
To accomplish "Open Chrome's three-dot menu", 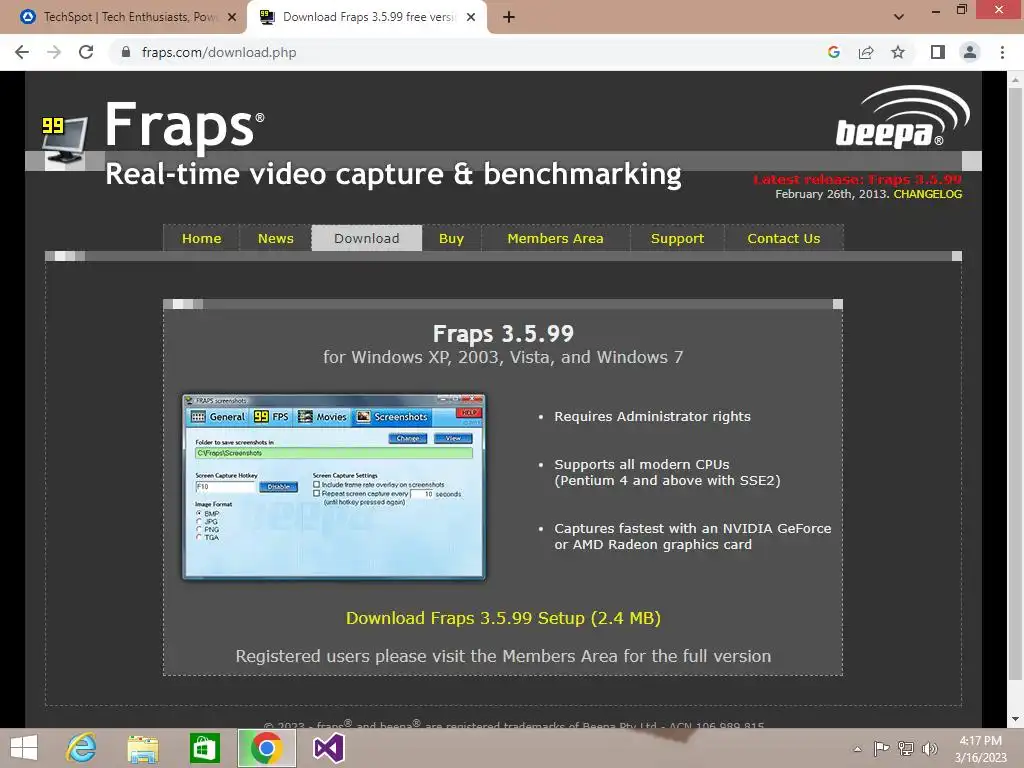I will (x=1002, y=52).
